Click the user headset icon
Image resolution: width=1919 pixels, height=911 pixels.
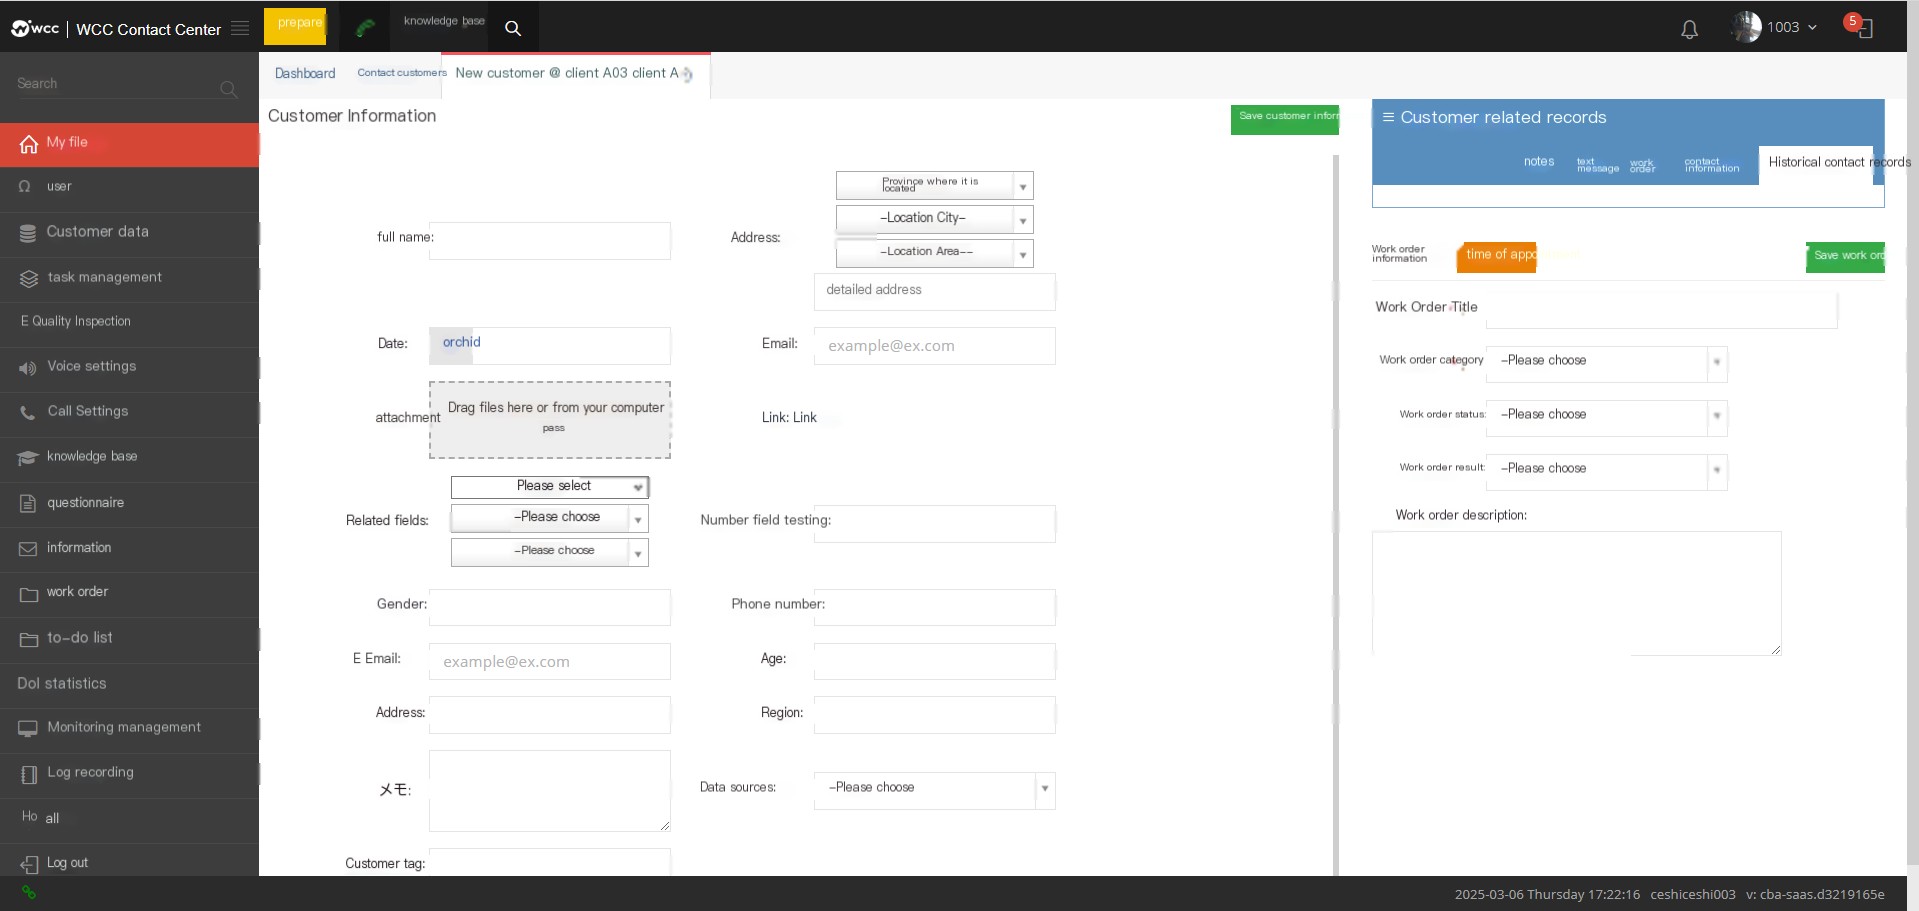25,186
